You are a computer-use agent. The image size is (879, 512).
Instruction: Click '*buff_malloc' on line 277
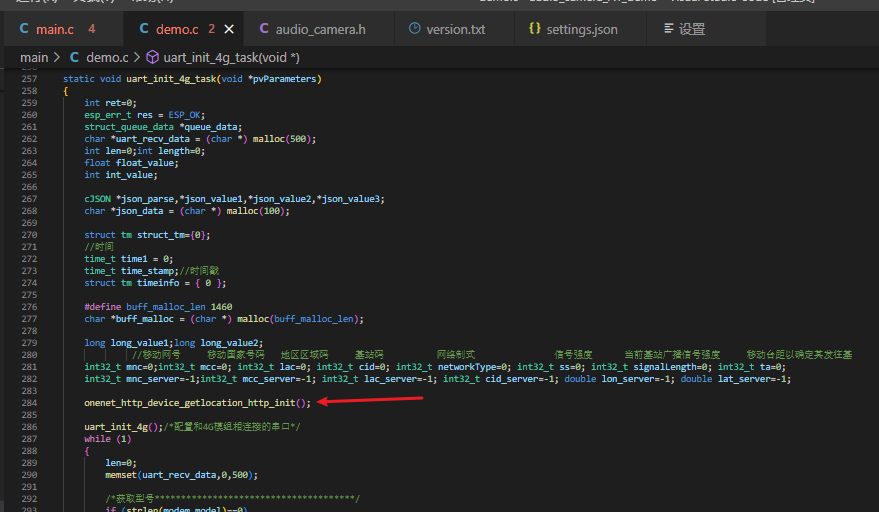tap(142, 319)
